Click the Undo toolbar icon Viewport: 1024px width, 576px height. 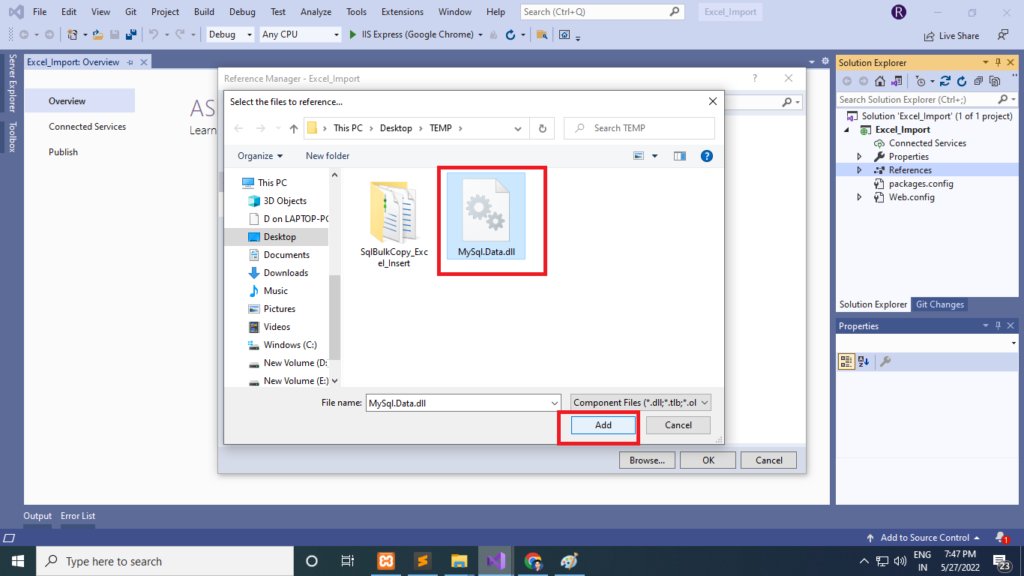[153, 35]
